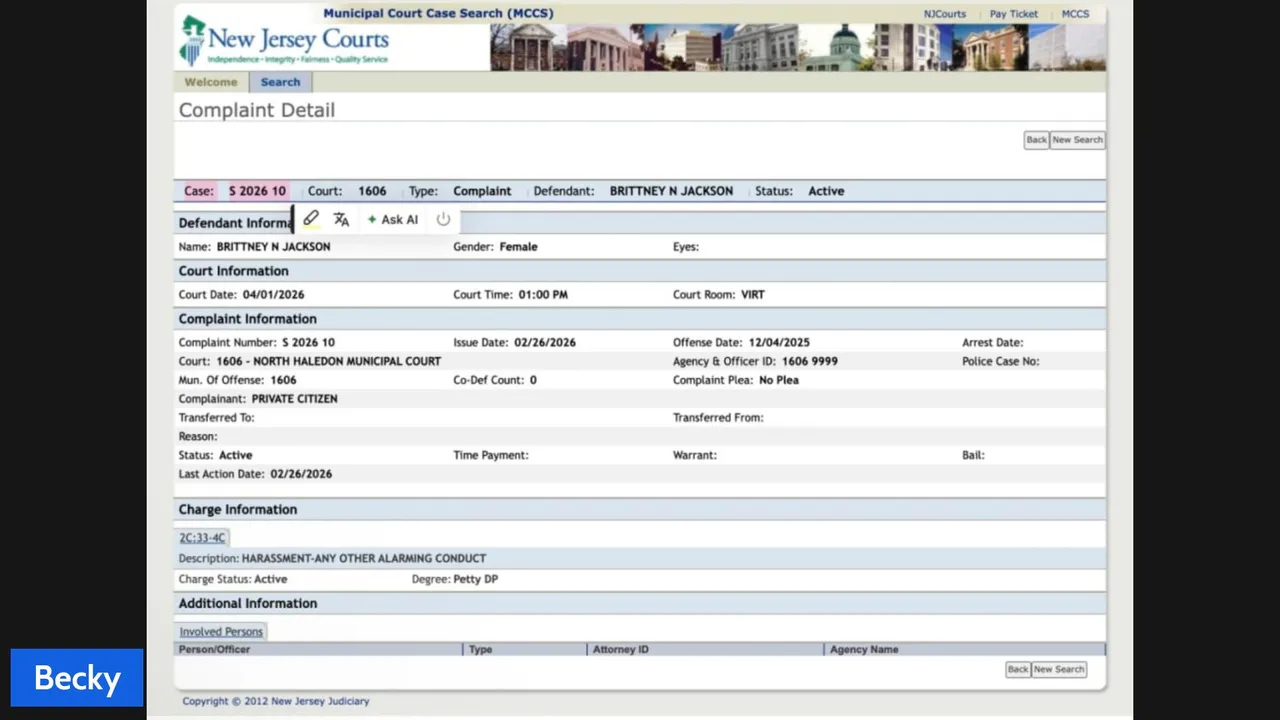Click the top Back button

click(1036, 140)
